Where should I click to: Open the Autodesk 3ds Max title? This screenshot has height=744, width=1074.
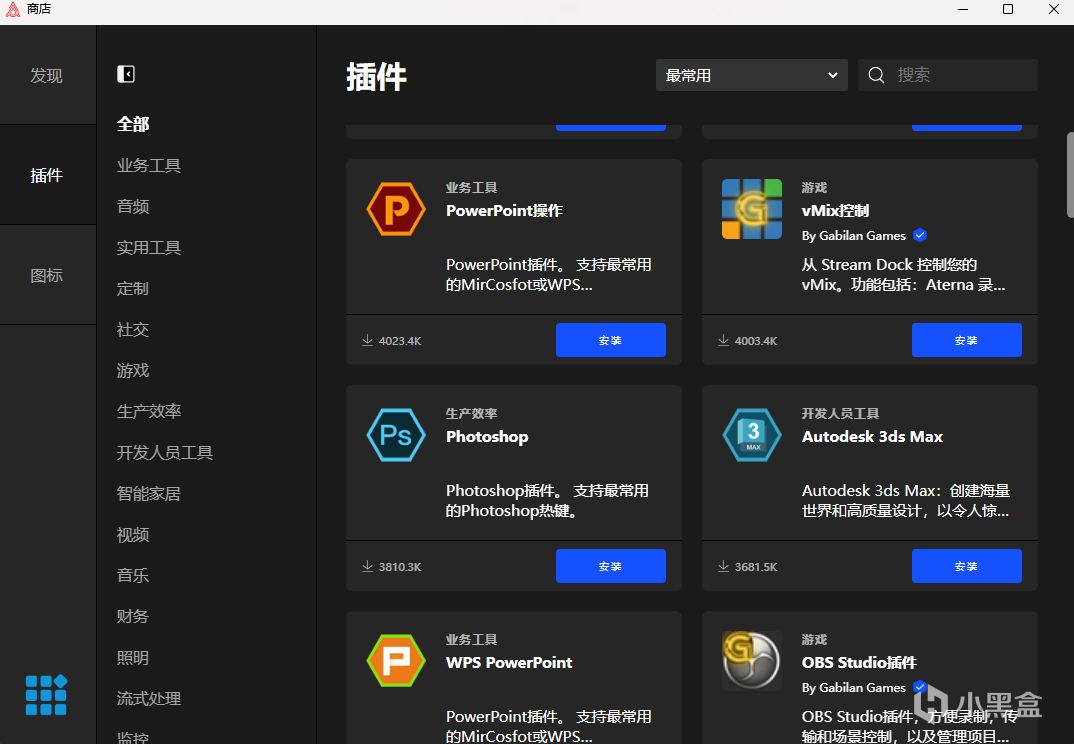pos(872,436)
